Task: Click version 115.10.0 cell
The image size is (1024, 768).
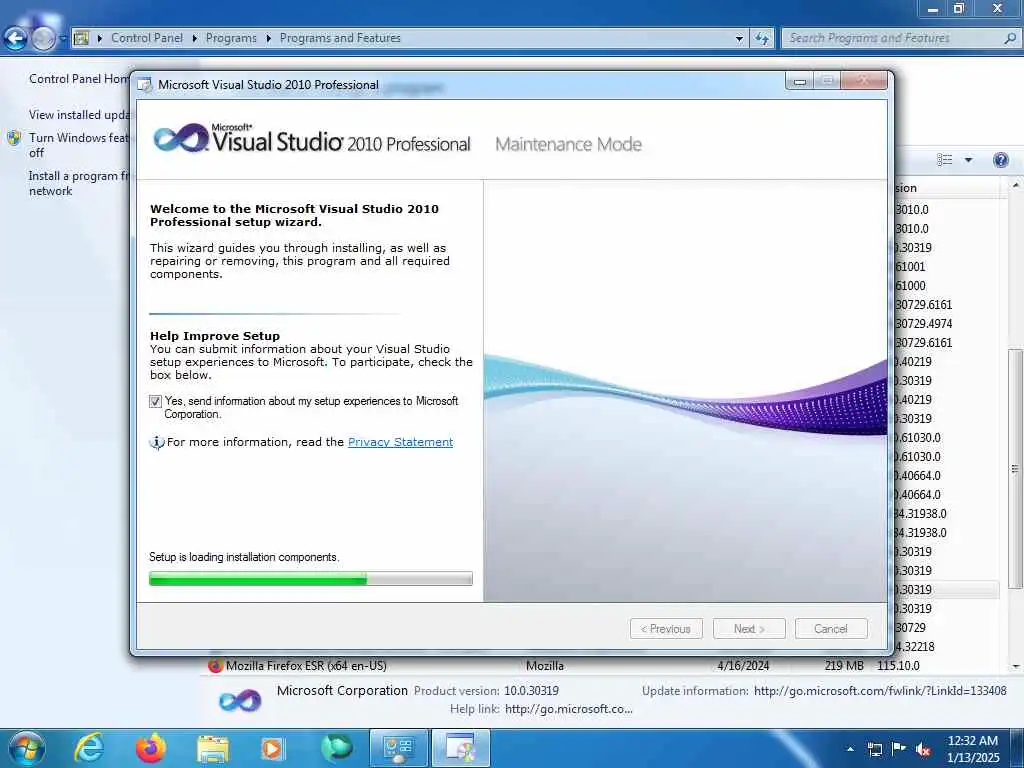Action: coord(899,665)
